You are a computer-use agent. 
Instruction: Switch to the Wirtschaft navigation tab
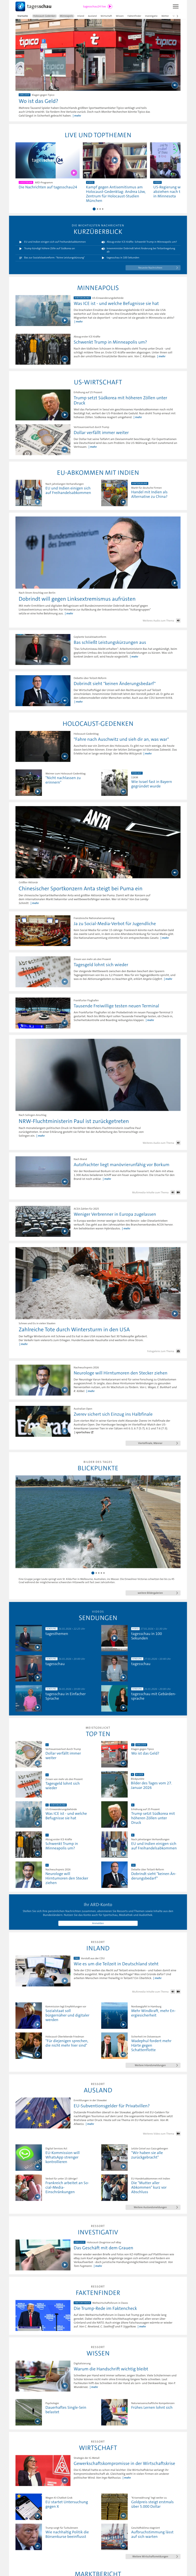pyautogui.click(x=106, y=16)
